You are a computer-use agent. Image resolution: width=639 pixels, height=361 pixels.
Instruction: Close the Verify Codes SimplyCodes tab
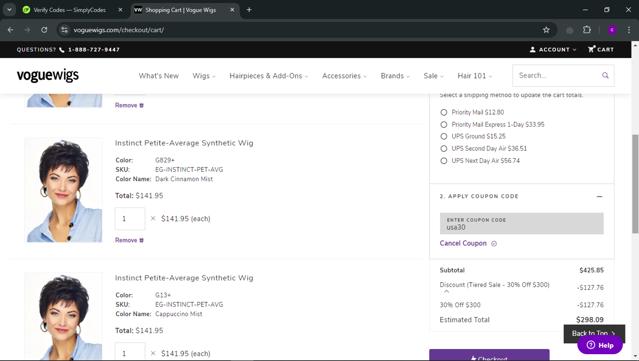[120, 10]
